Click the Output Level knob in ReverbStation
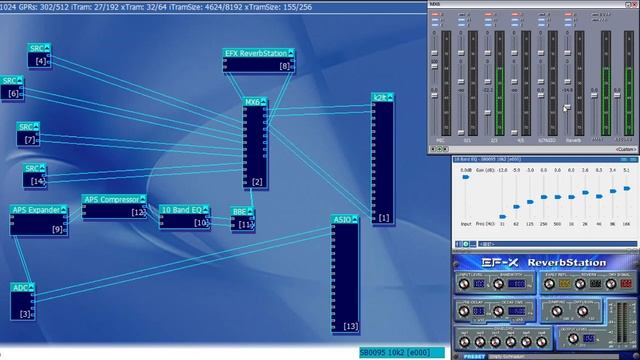 [x=573, y=338]
